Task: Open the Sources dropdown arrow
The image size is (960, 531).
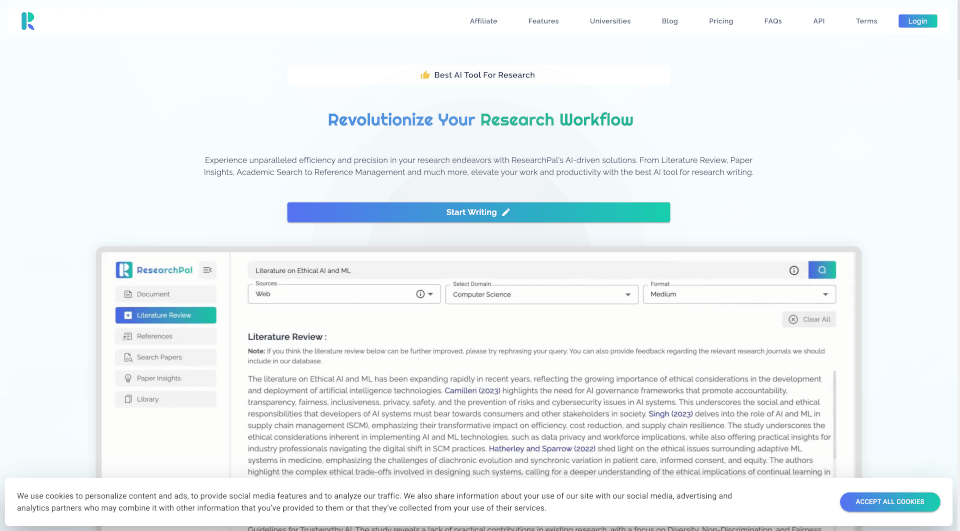Action: 430,294
